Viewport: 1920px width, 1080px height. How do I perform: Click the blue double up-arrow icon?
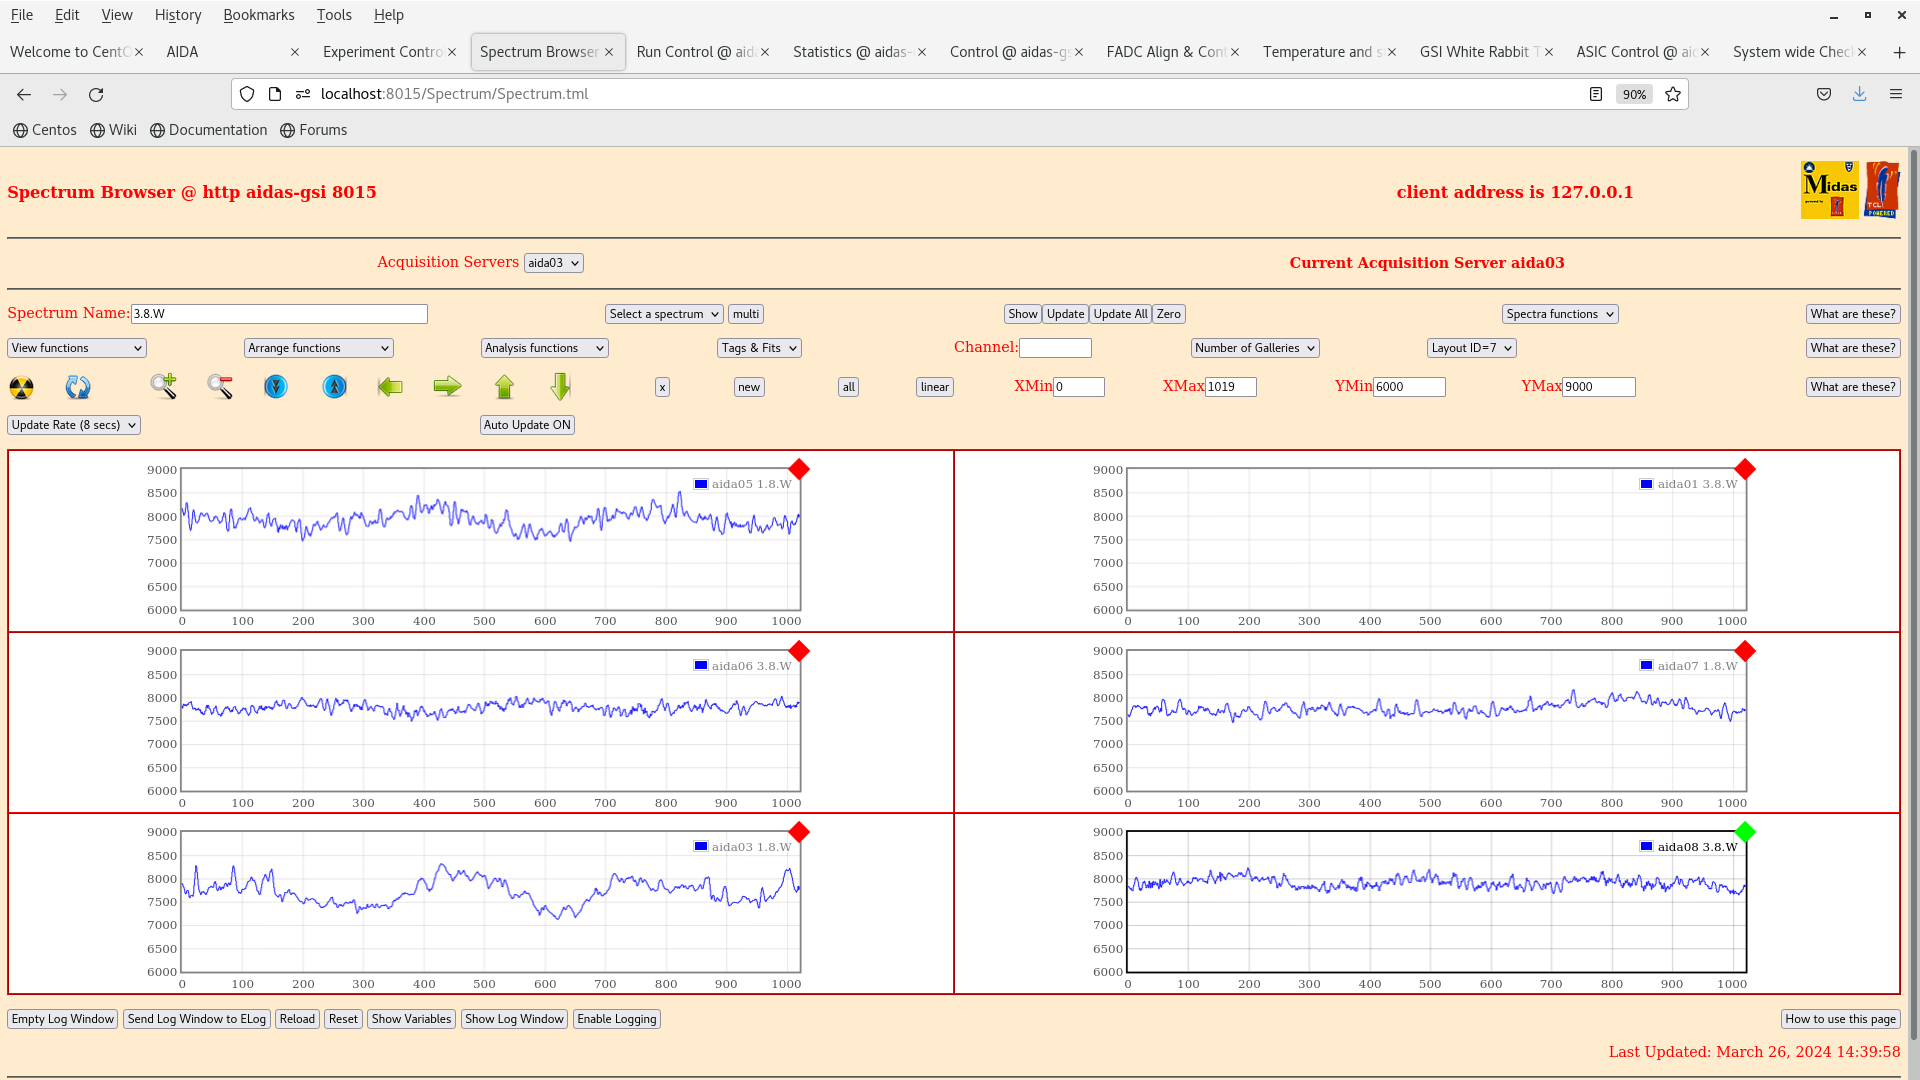tap(335, 386)
